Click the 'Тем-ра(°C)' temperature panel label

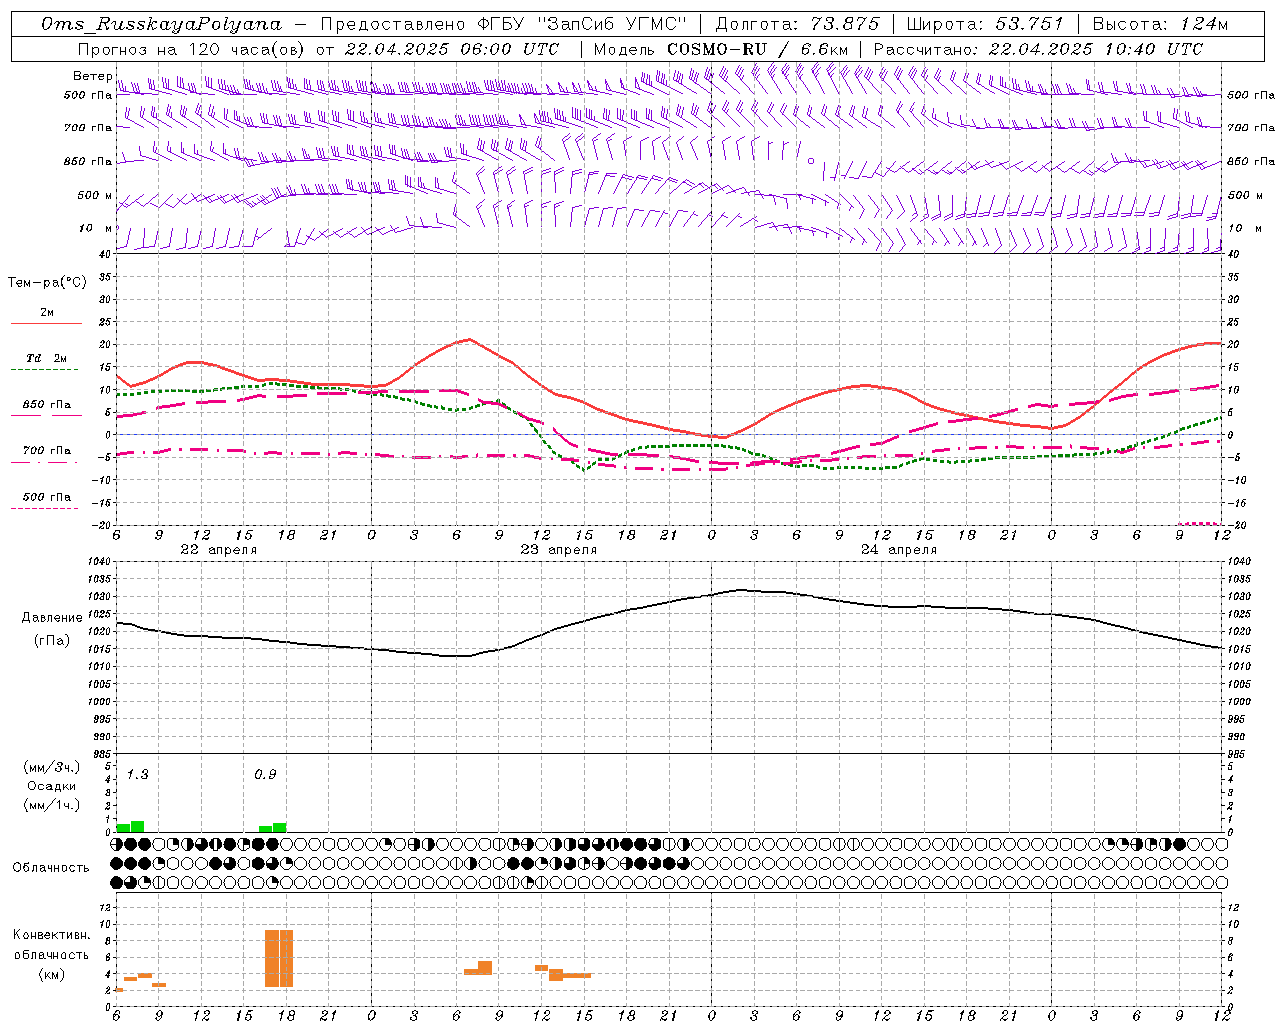tap(47, 283)
